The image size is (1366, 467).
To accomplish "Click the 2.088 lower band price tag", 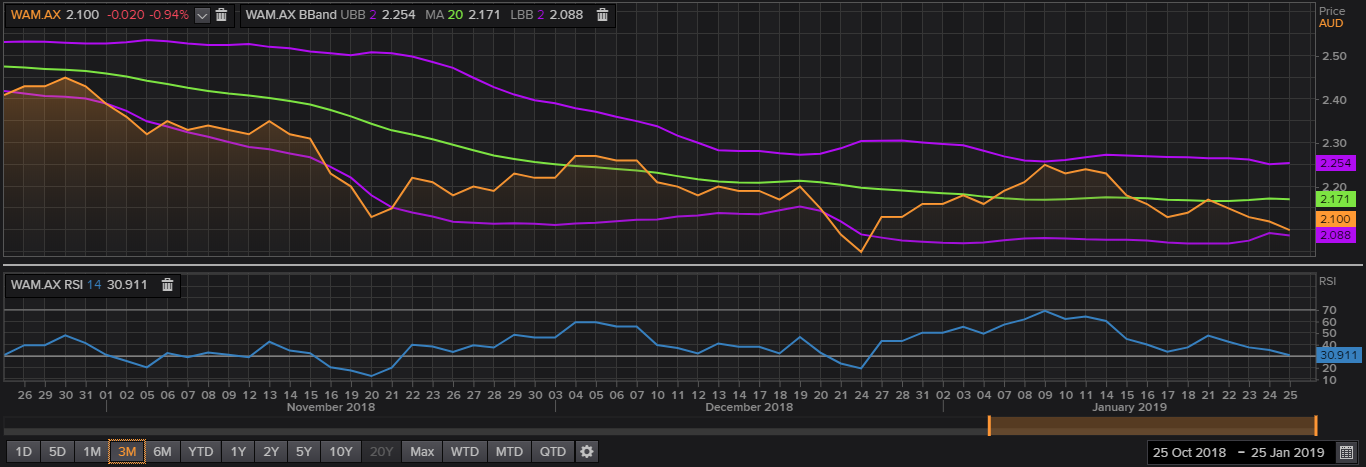I will coord(1336,235).
